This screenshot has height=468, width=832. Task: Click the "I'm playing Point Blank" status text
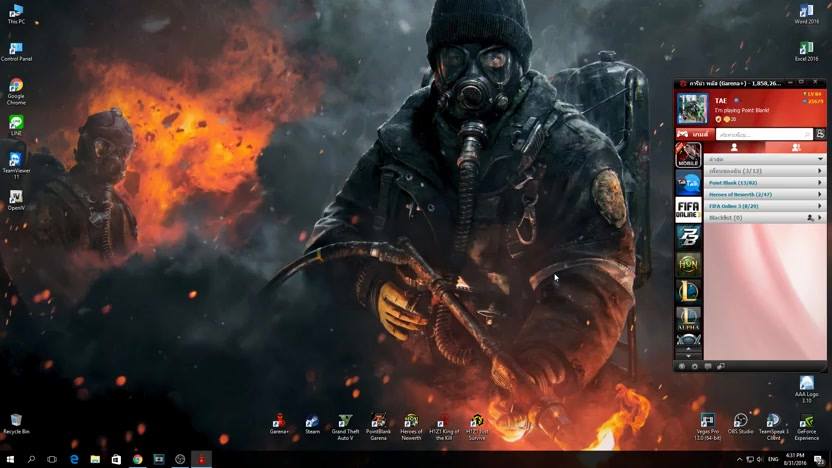click(x=741, y=110)
